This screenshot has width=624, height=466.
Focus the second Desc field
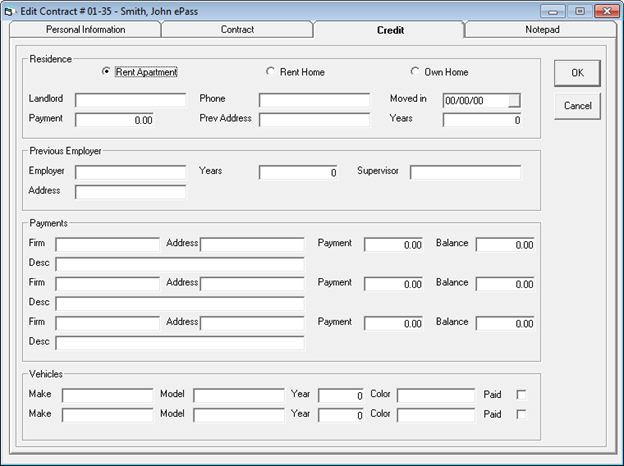tap(180, 304)
